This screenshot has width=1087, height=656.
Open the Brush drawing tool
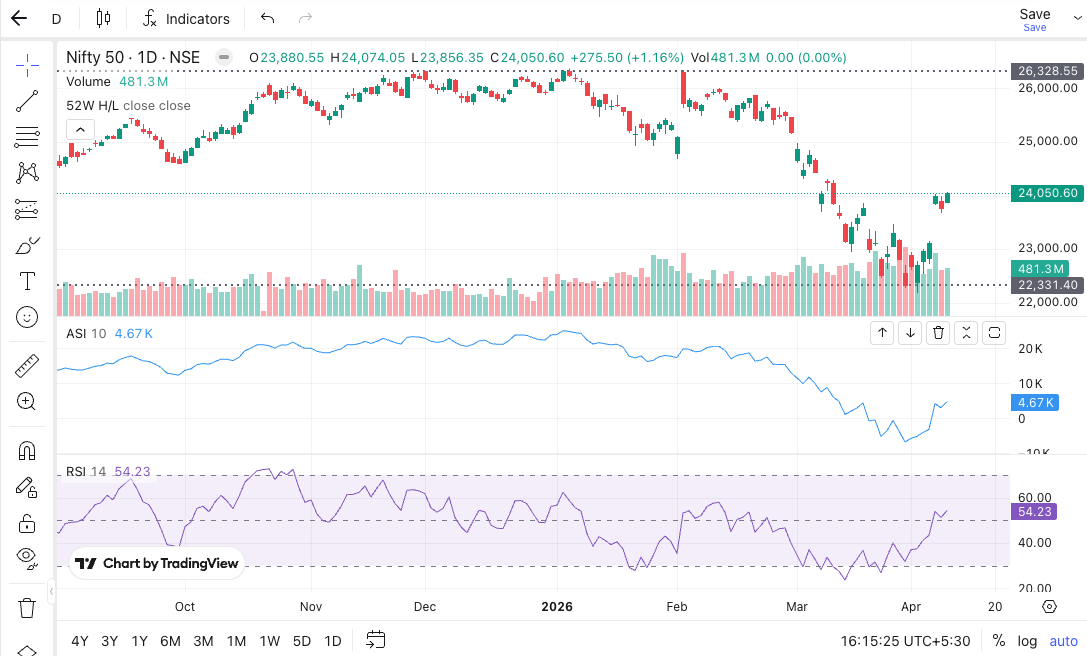pyautogui.click(x=27, y=244)
